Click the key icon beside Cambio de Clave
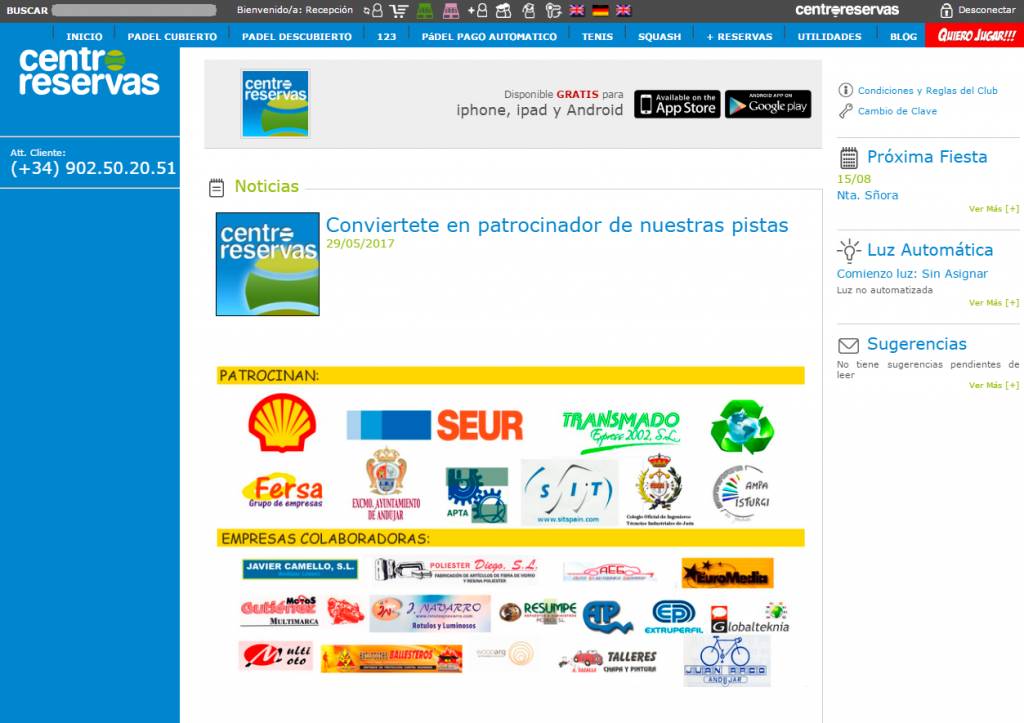This screenshot has height=723, width=1024. pos(845,111)
